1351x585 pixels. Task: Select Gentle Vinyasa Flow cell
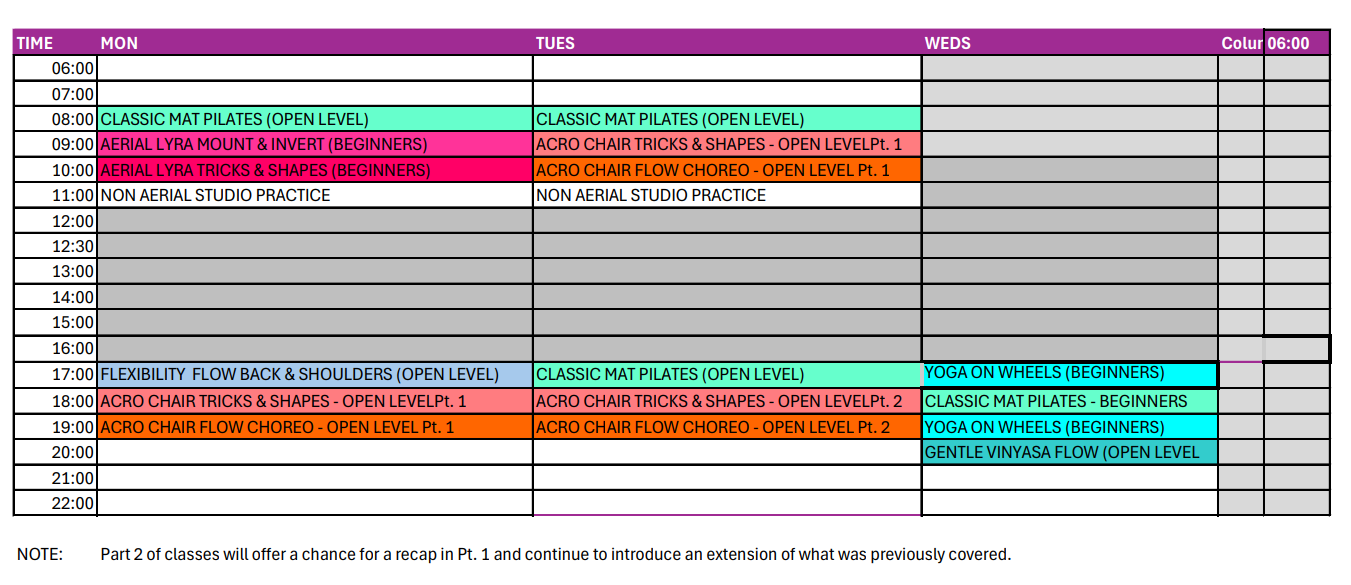(x=1070, y=452)
